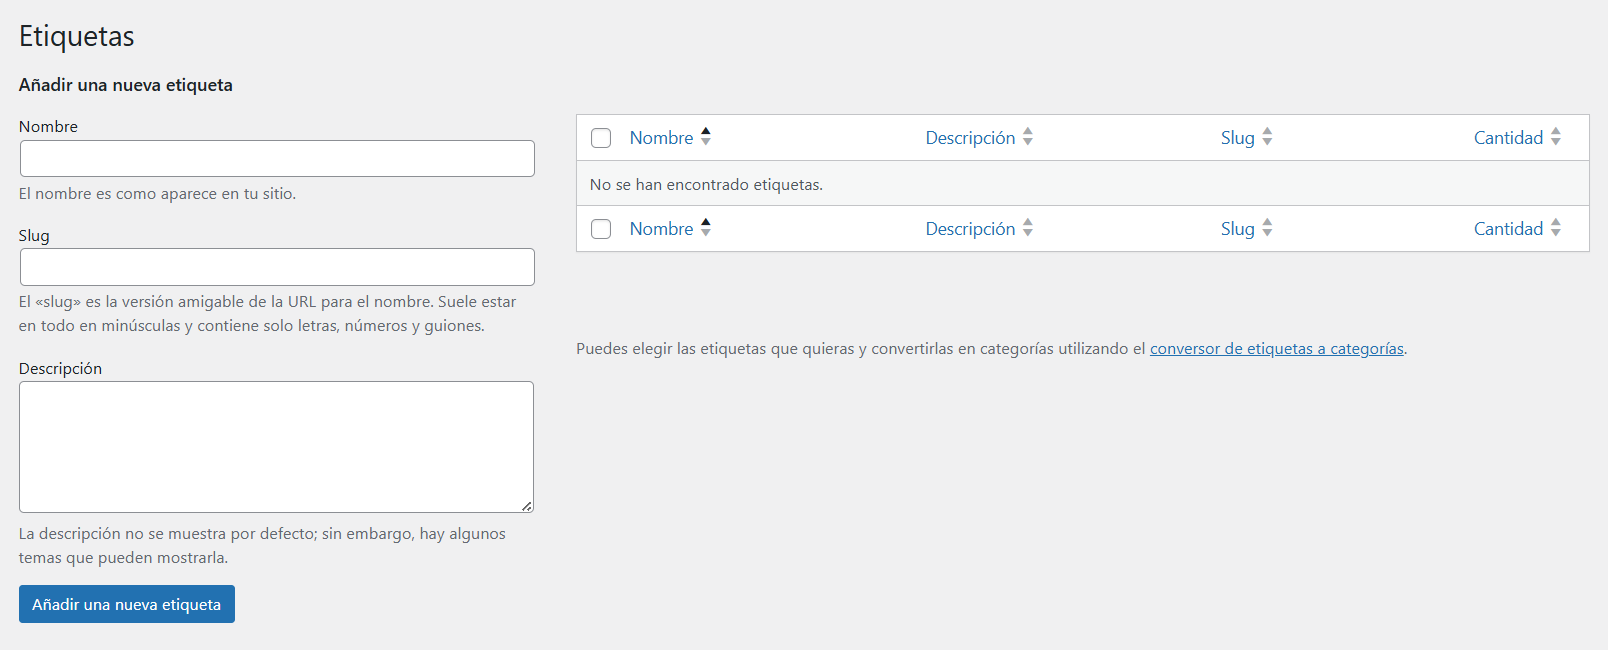Click the 'Añadir una nueva etiqueta' heading text
Viewport: 1608px width, 650px height.
126,85
